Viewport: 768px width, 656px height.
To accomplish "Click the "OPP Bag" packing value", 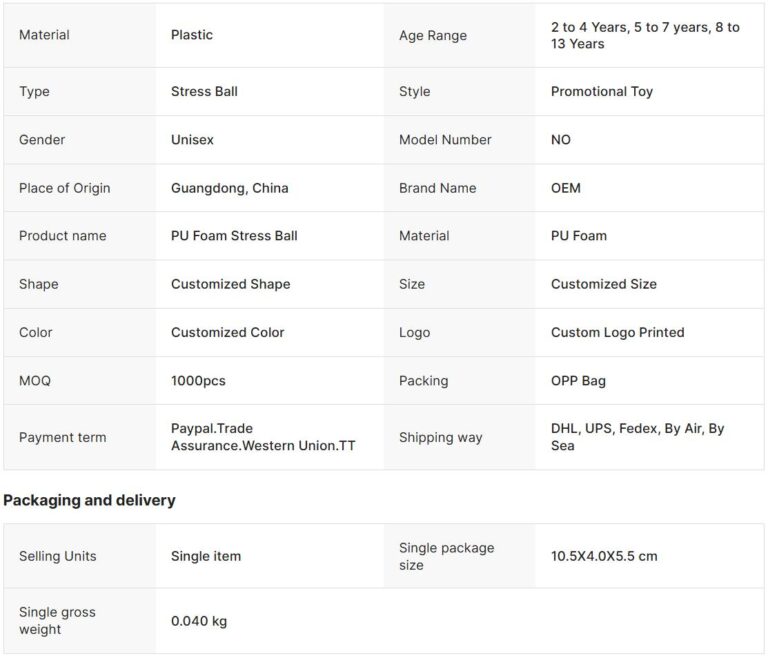I will (x=578, y=381).
